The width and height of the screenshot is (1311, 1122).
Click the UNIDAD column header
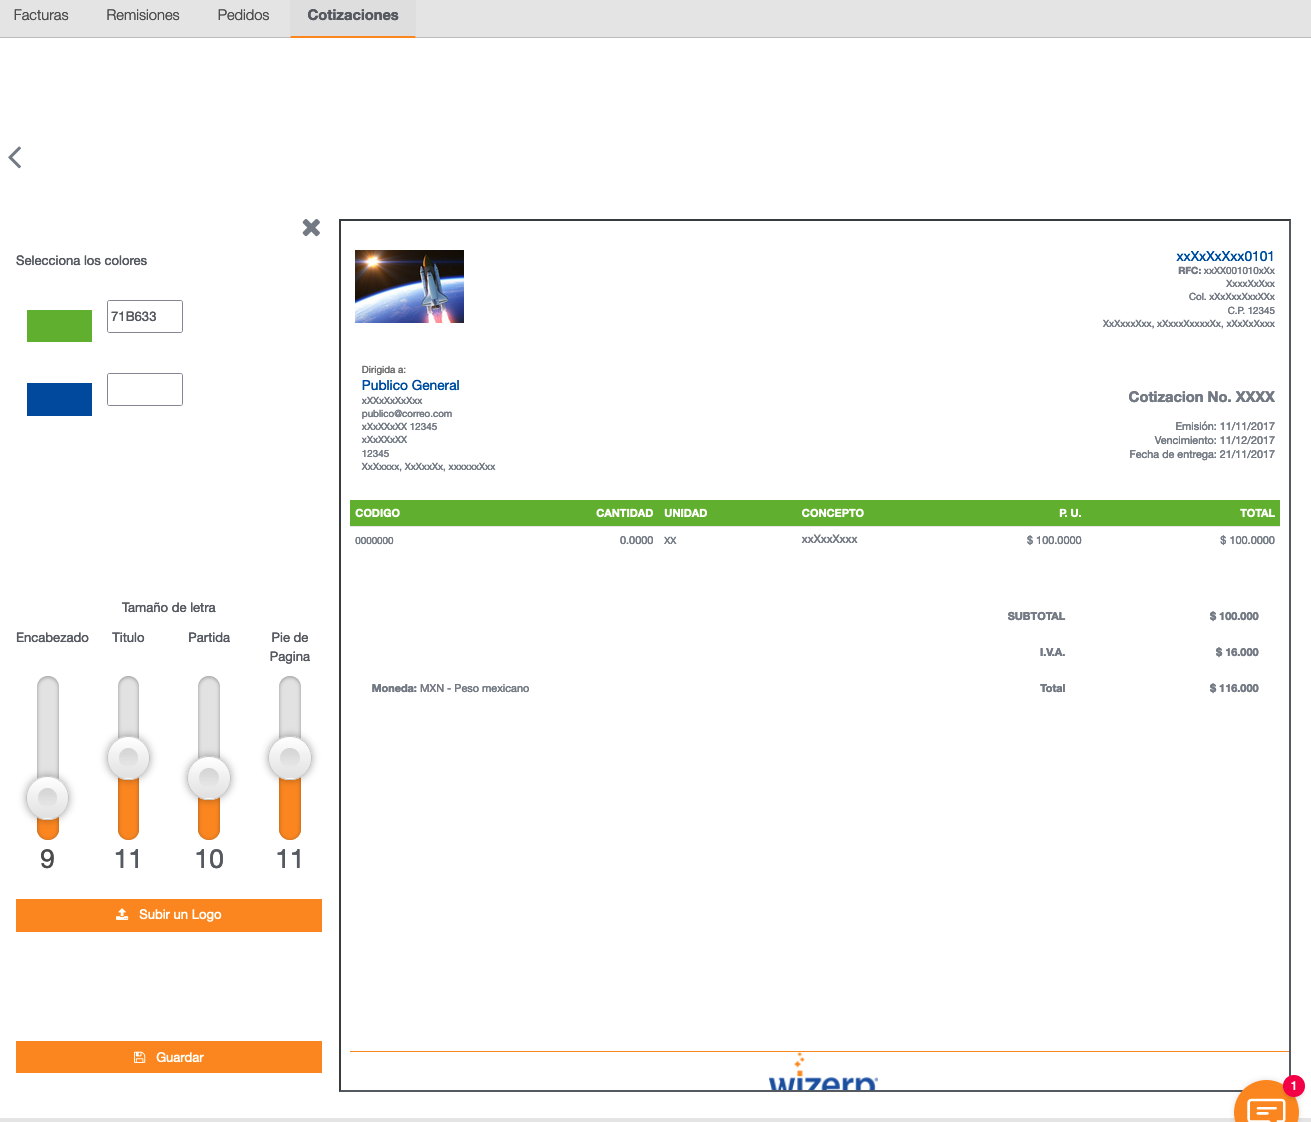[x=686, y=513]
